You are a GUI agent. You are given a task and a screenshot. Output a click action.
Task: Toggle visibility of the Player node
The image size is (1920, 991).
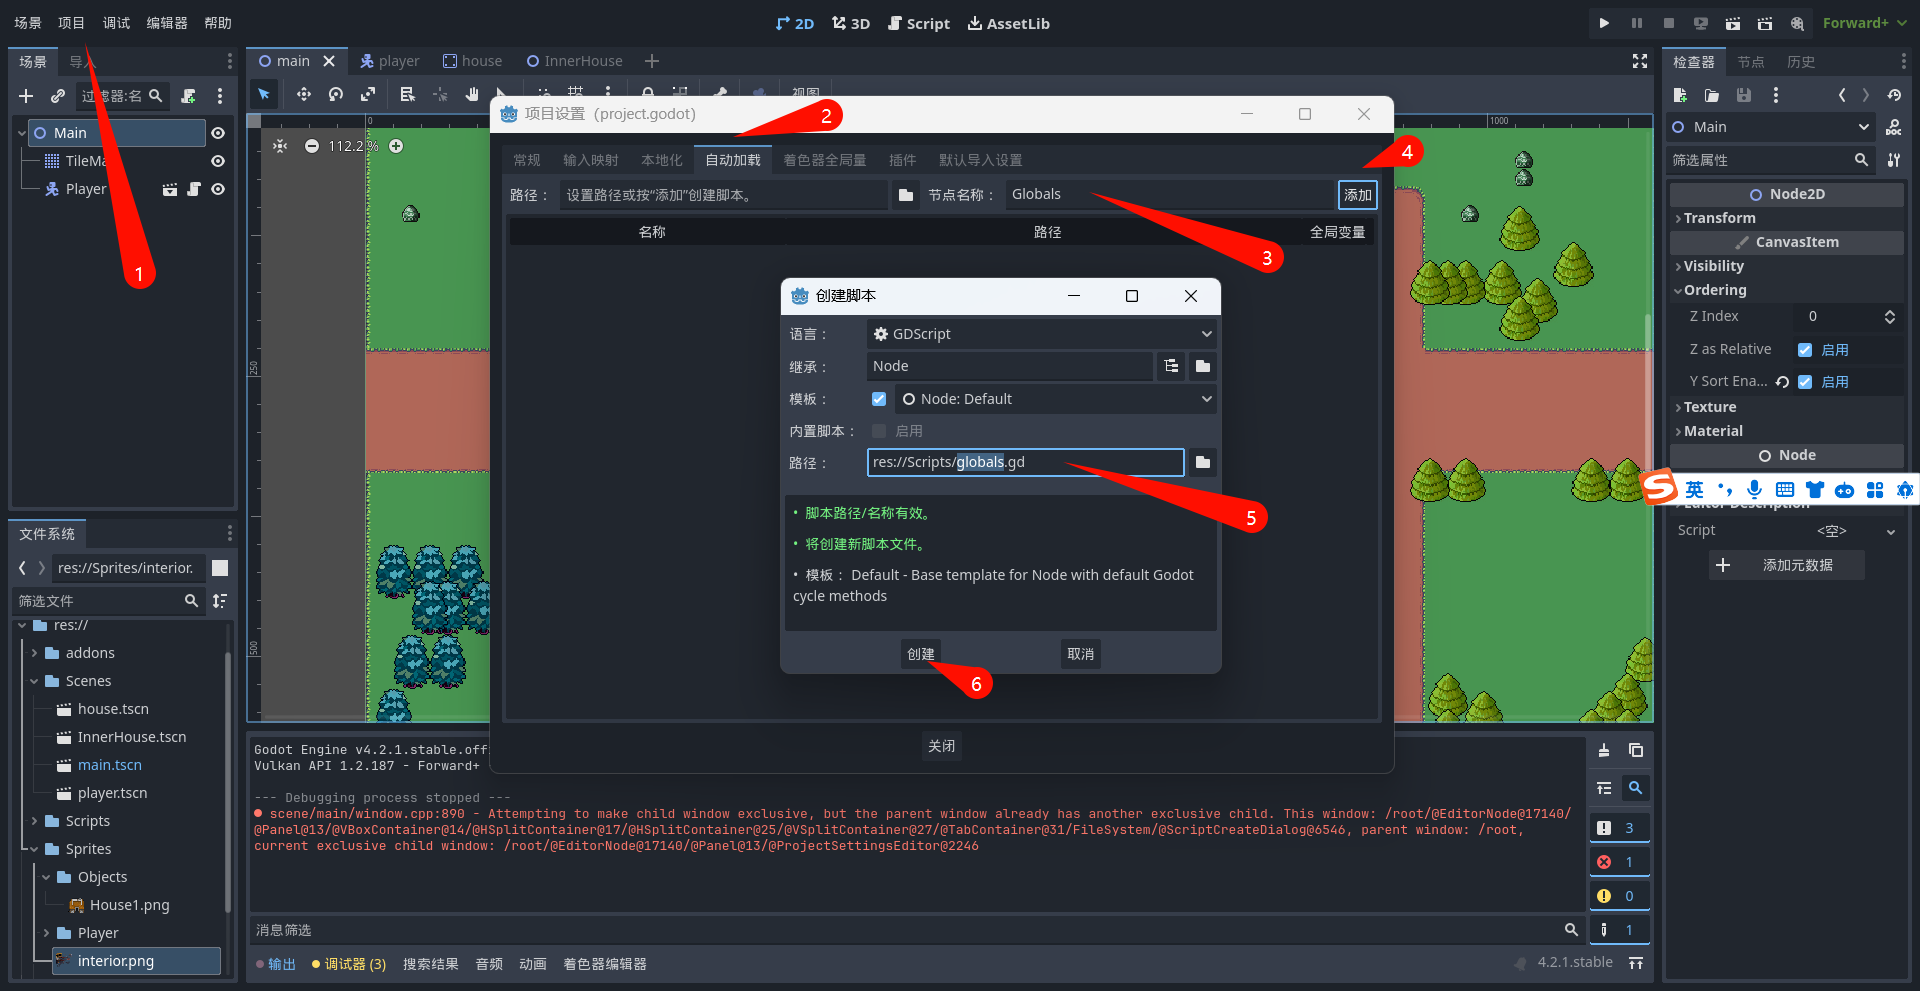click(x=218, y=189)
